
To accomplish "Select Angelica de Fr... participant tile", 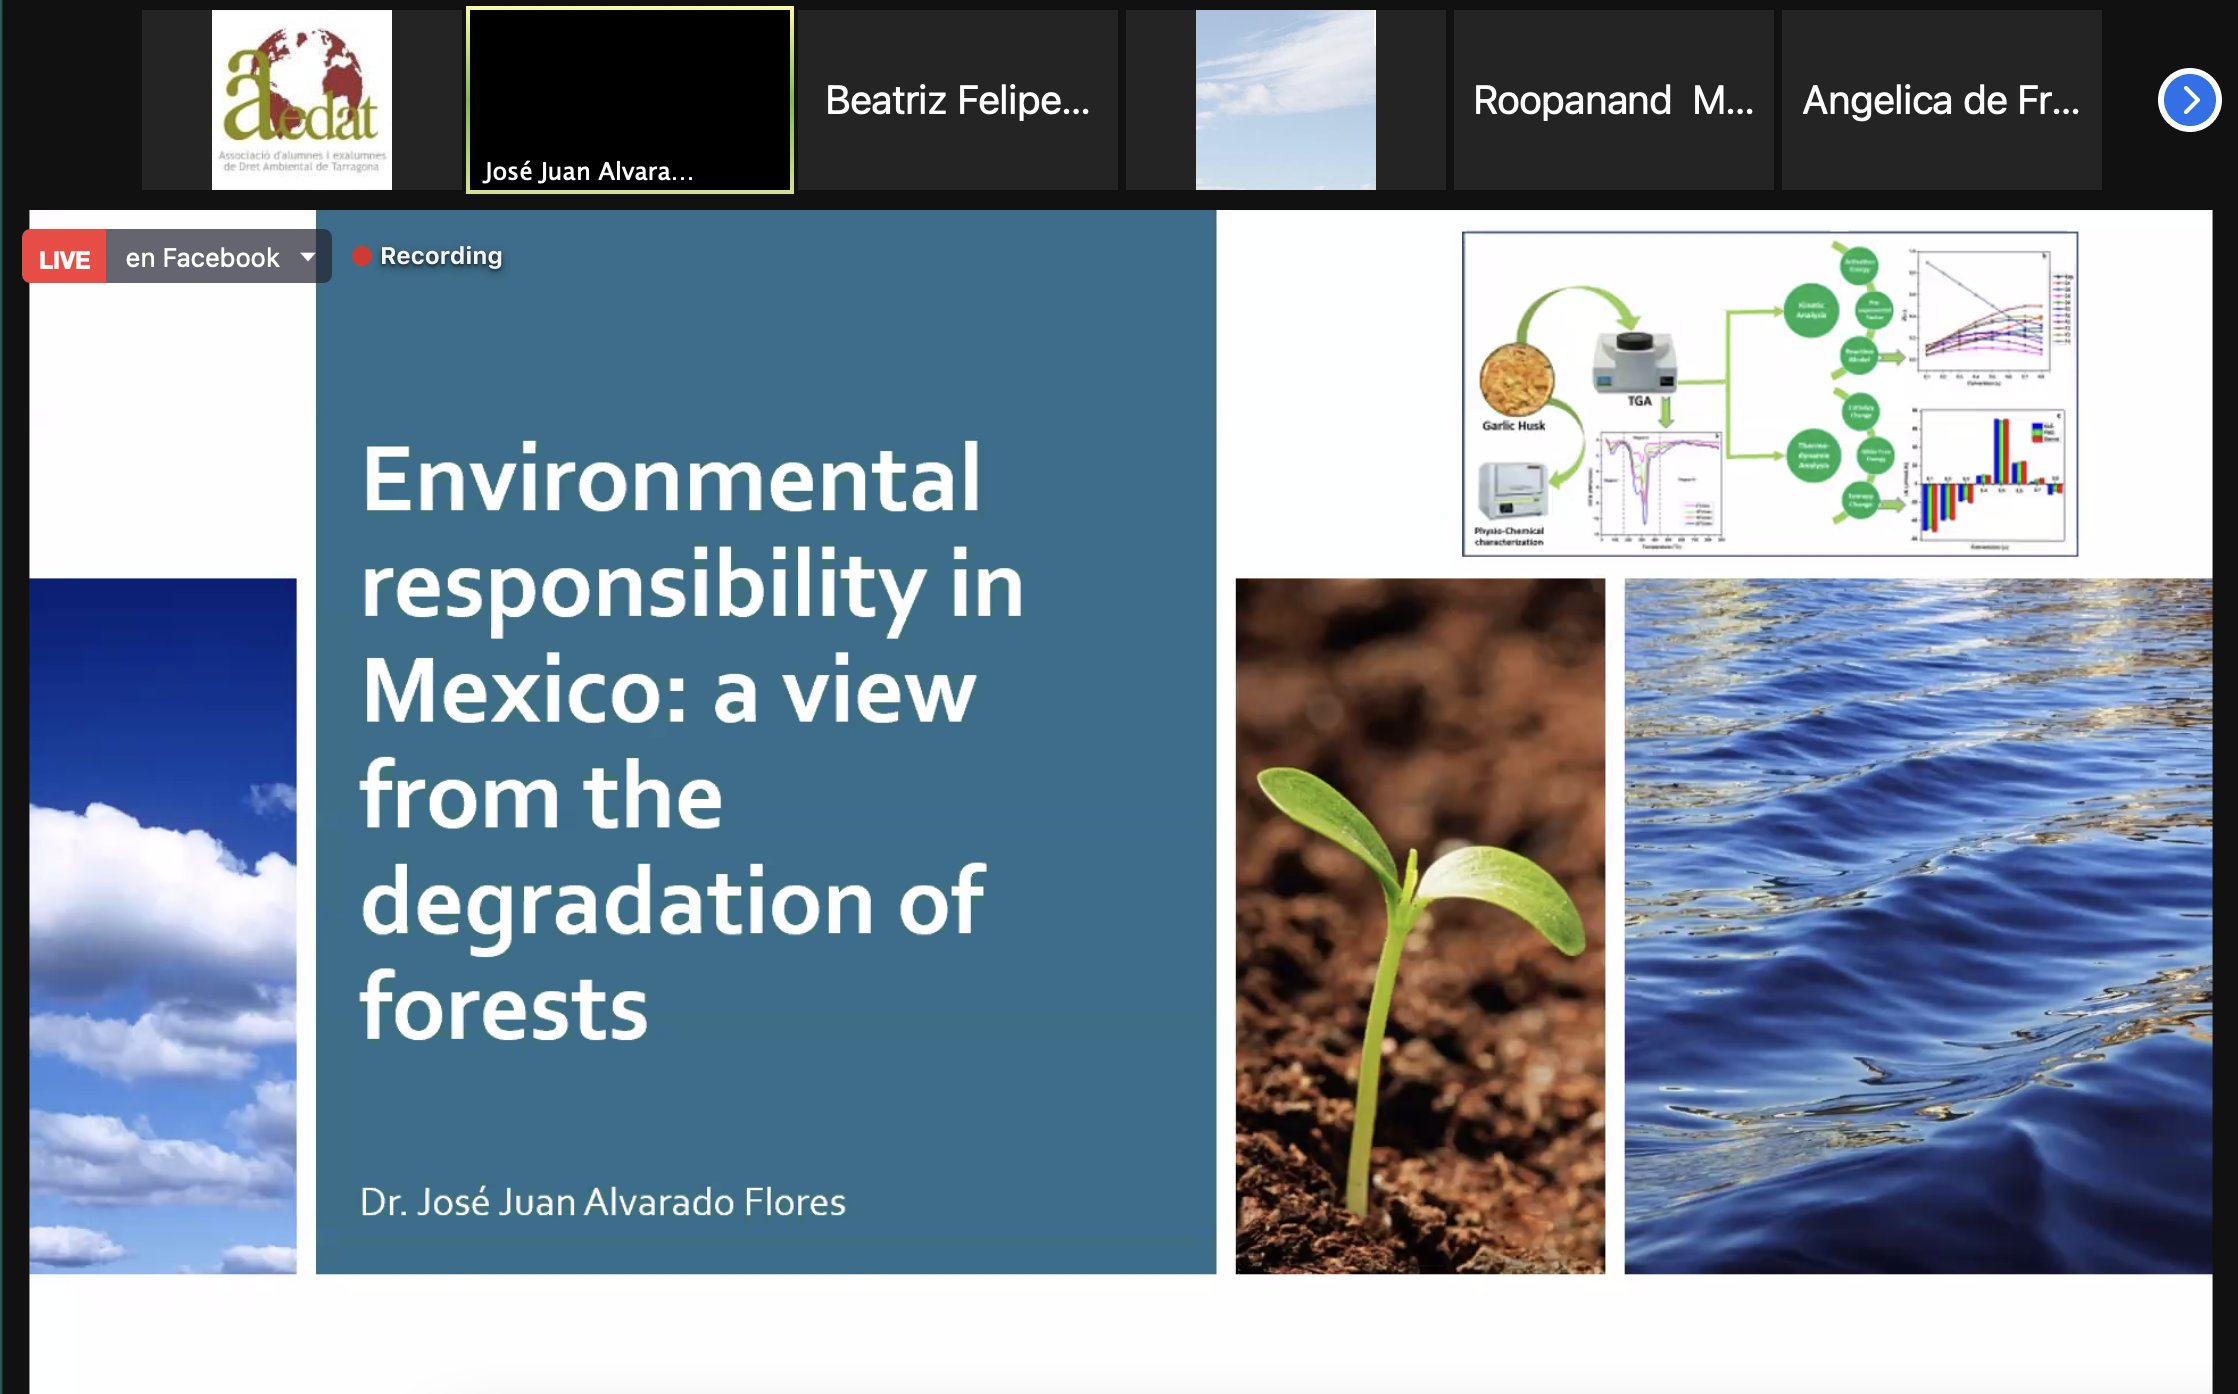I will tap(1941, 100).
